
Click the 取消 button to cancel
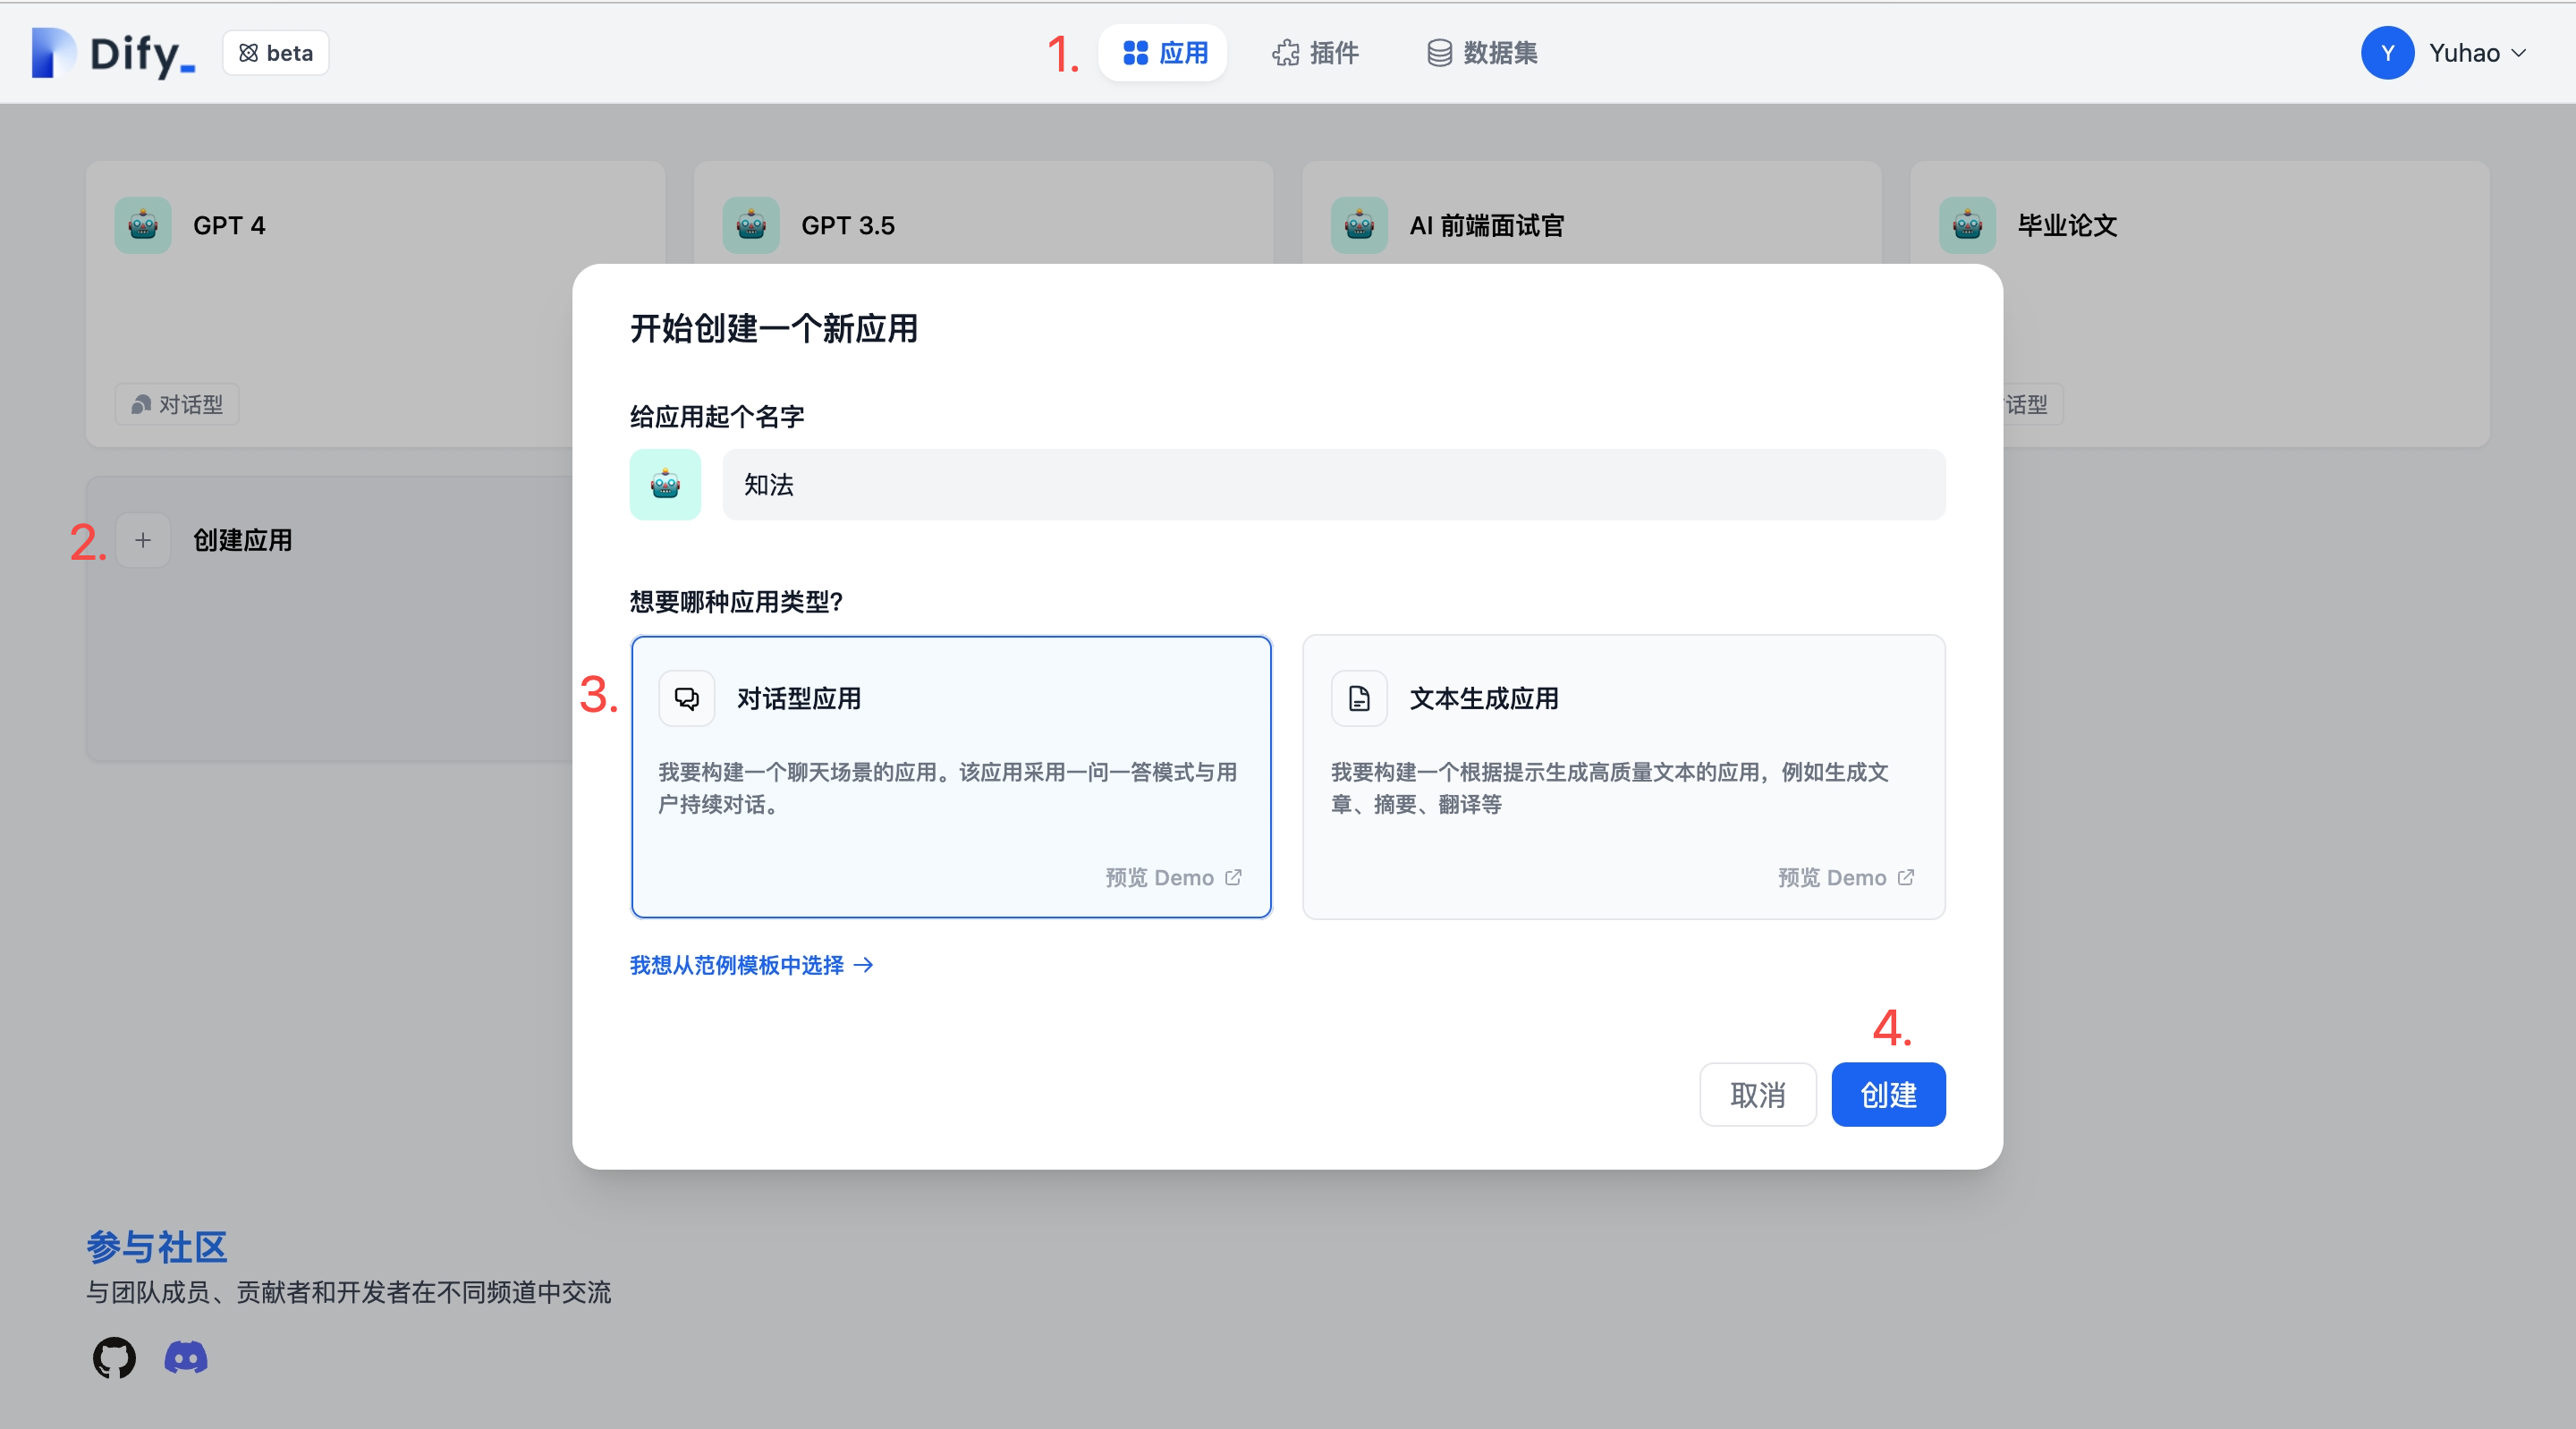1757,1095
